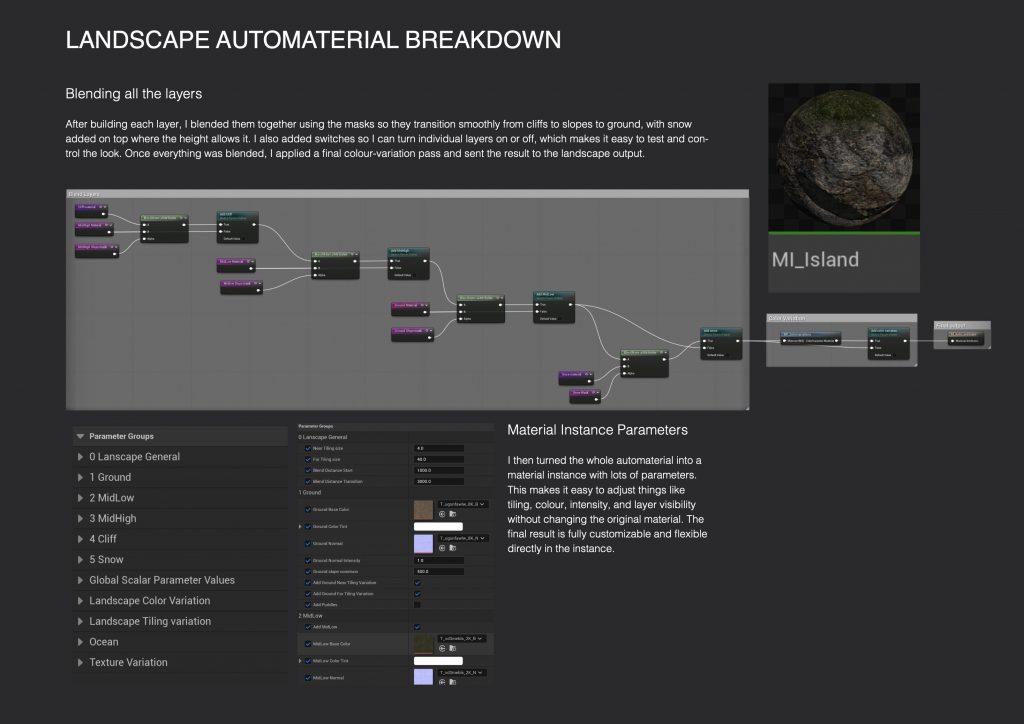The height and width of the screenshot is (724, 1024).
Task: Select the Ground Material purple node
Action: (x=410, y=304)
